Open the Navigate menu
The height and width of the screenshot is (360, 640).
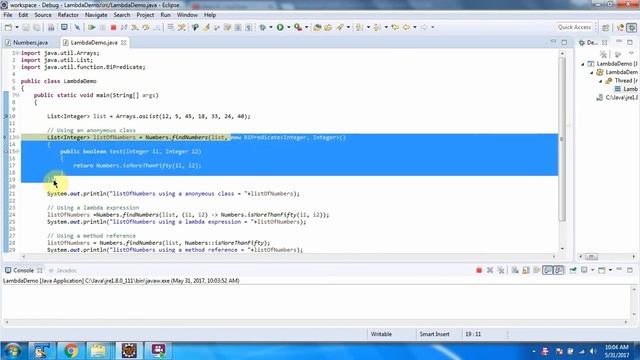[x=96, y=15]
